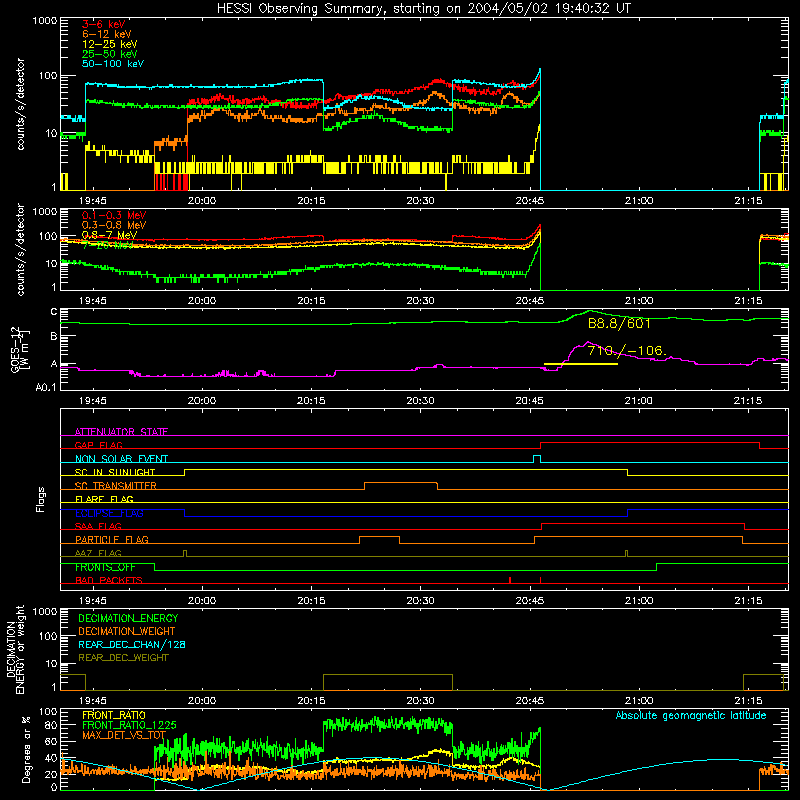
Task: Click the 25-50 keV legend label
Action: pos(109,54)
